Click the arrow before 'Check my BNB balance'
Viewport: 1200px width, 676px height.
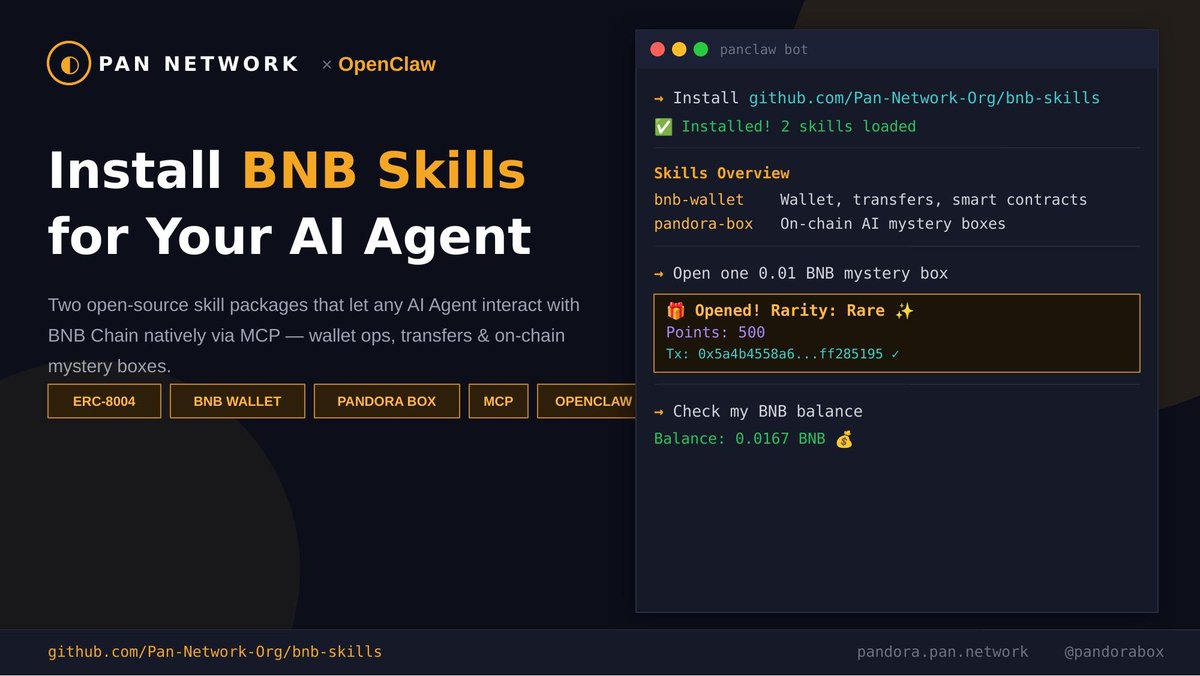click(x=659, y=411)
